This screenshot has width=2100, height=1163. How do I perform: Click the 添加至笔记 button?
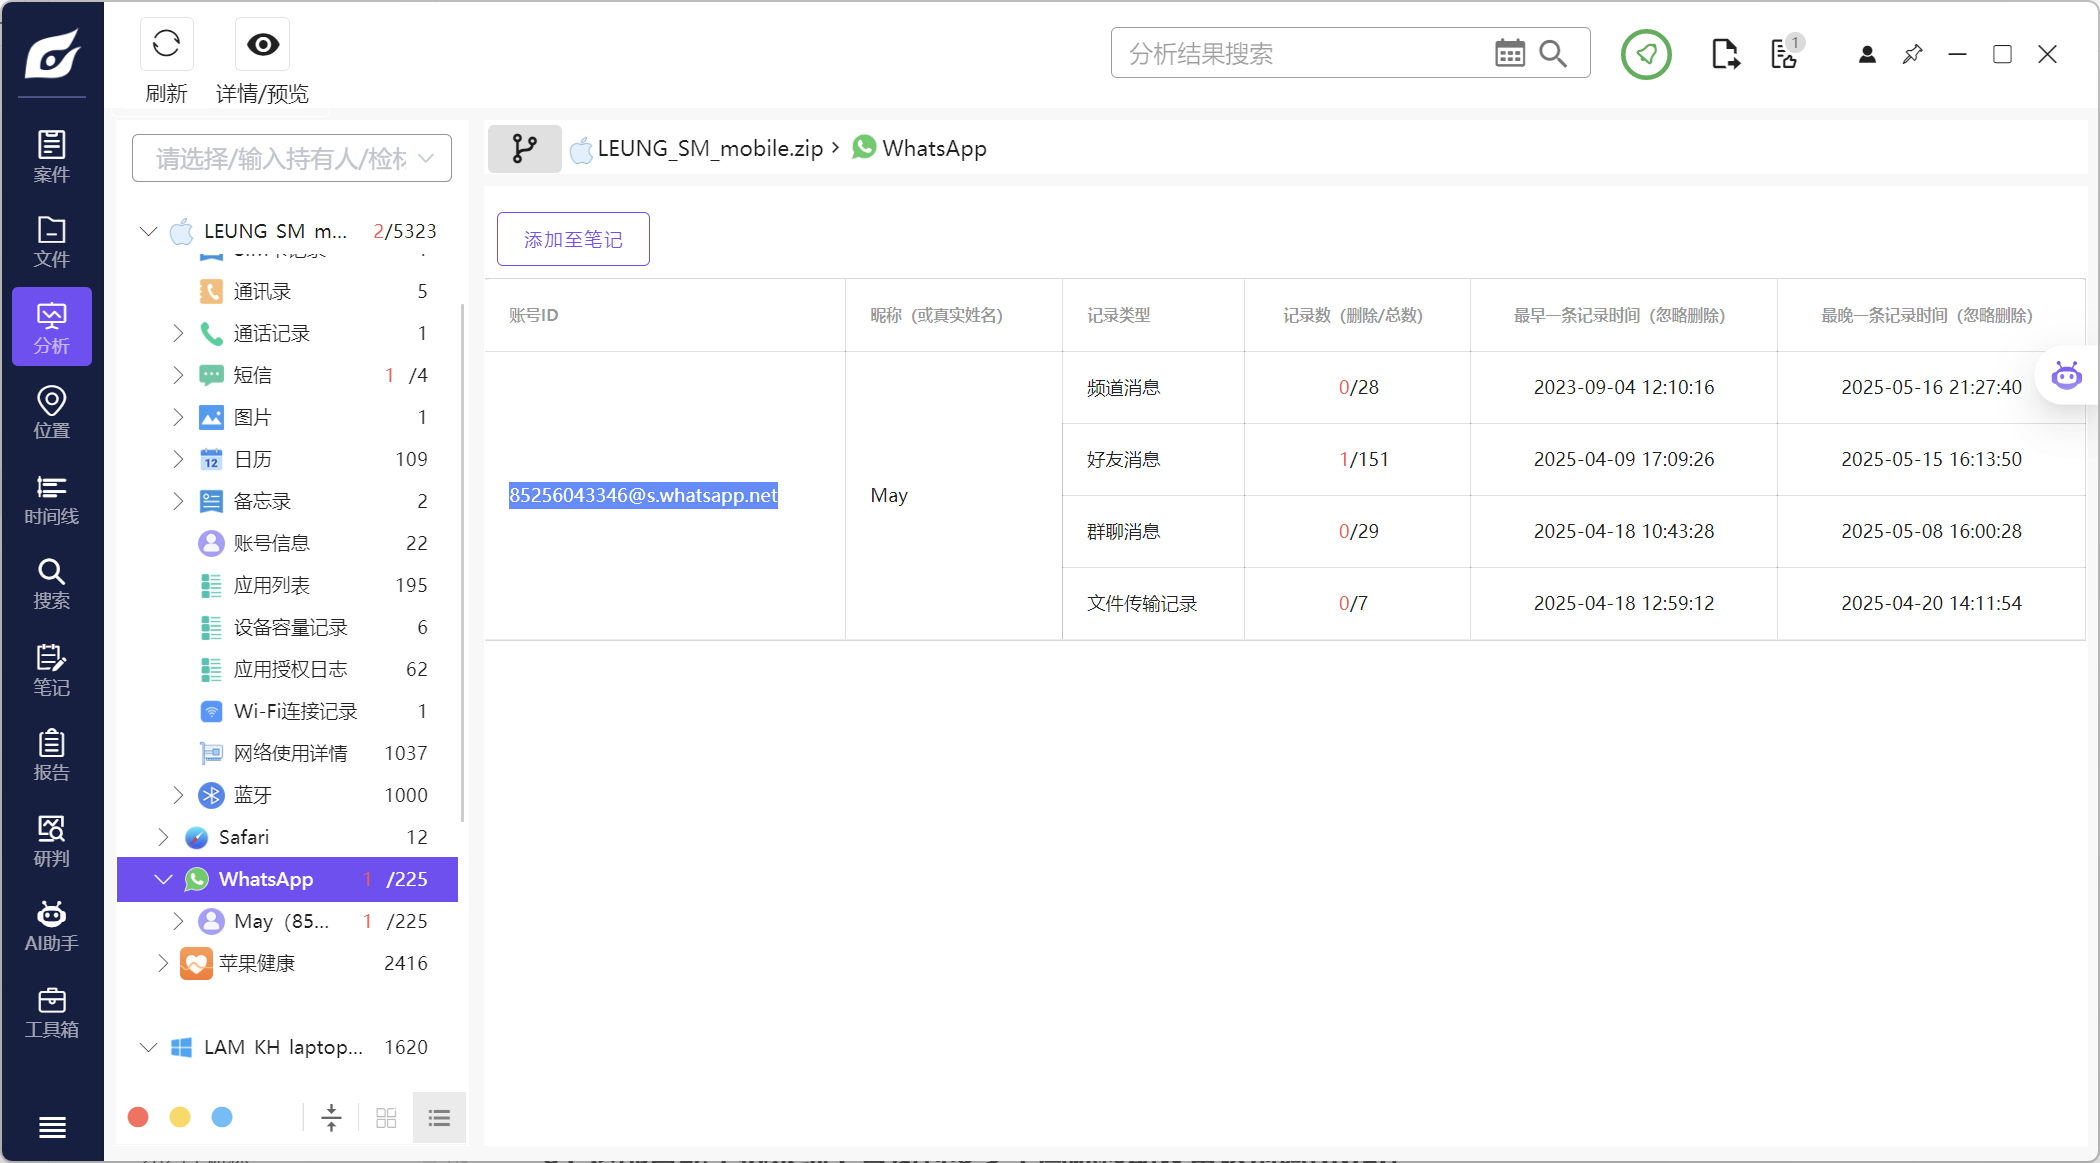point(573,239)
